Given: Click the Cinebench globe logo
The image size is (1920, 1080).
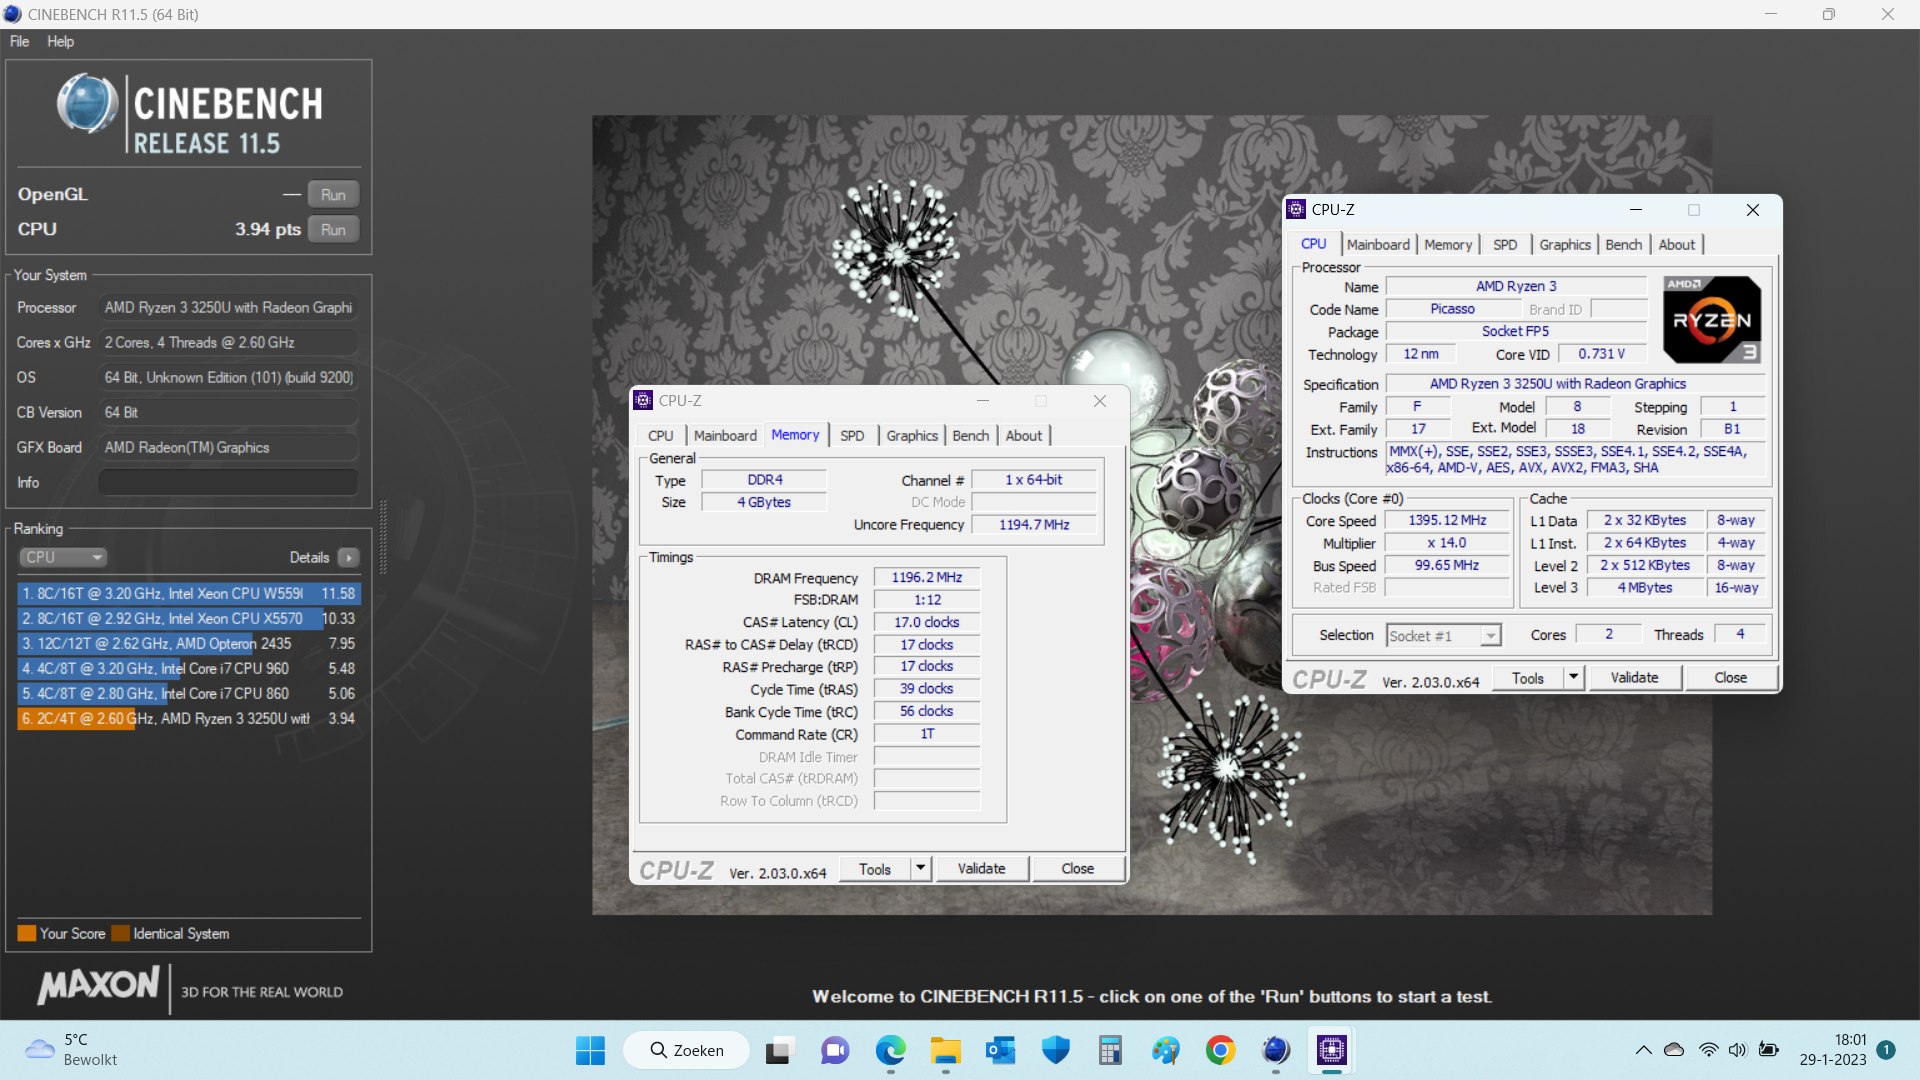Looking at the screenshot, I should (87, 104).
